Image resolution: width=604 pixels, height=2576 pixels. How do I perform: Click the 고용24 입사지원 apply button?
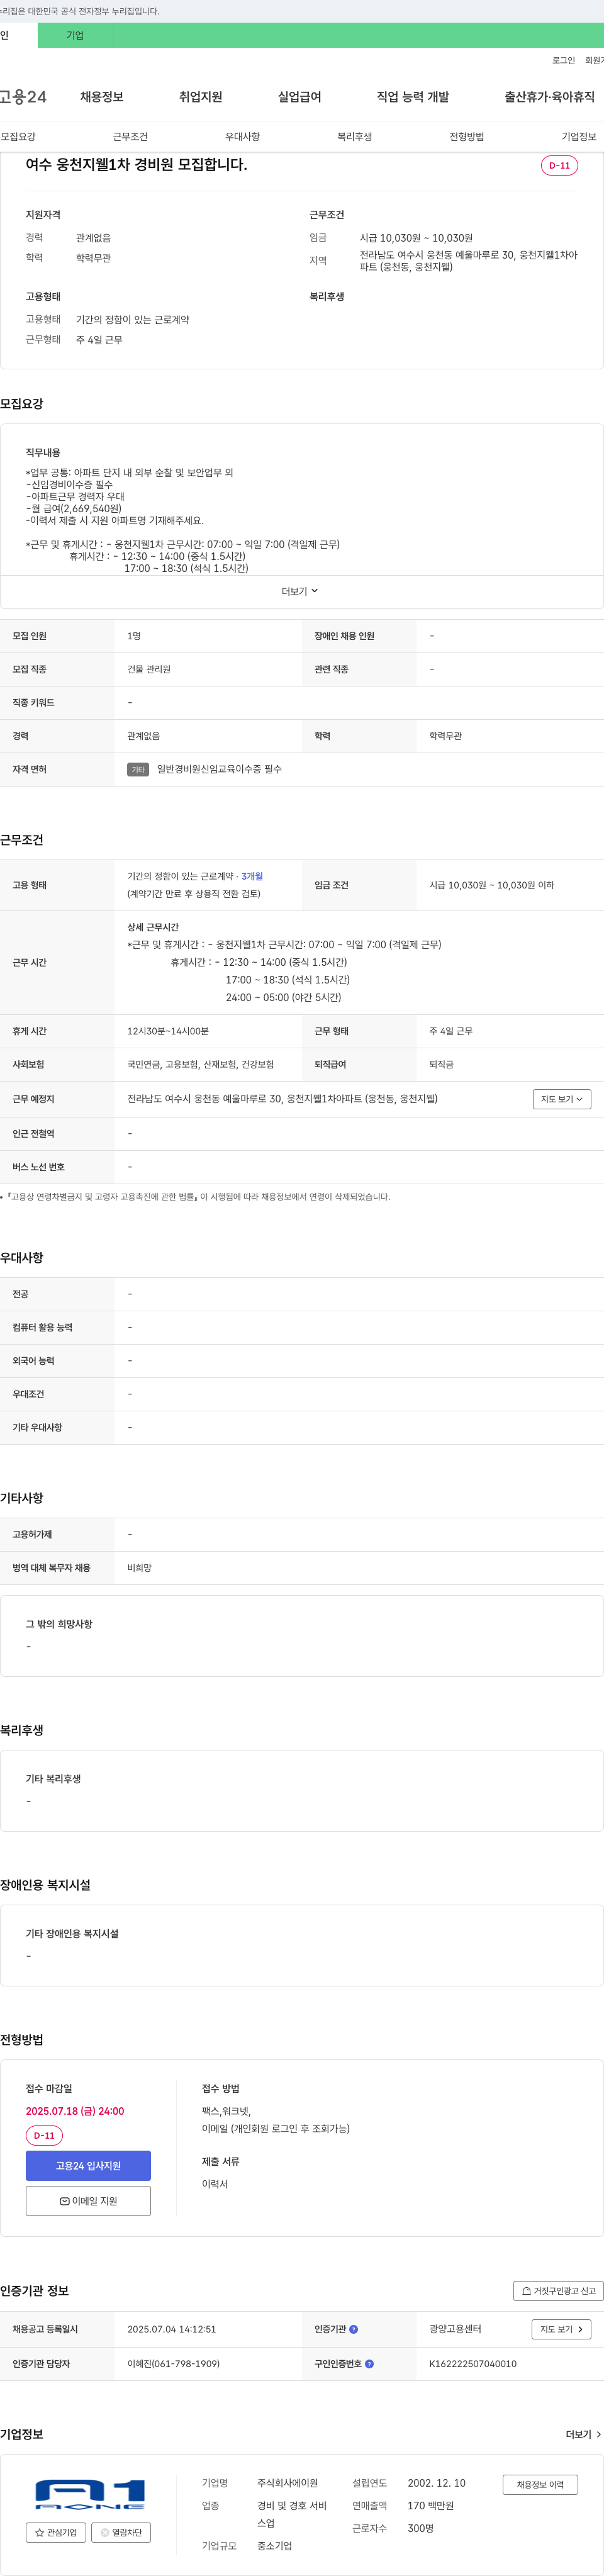click(x=88, y=2165)
